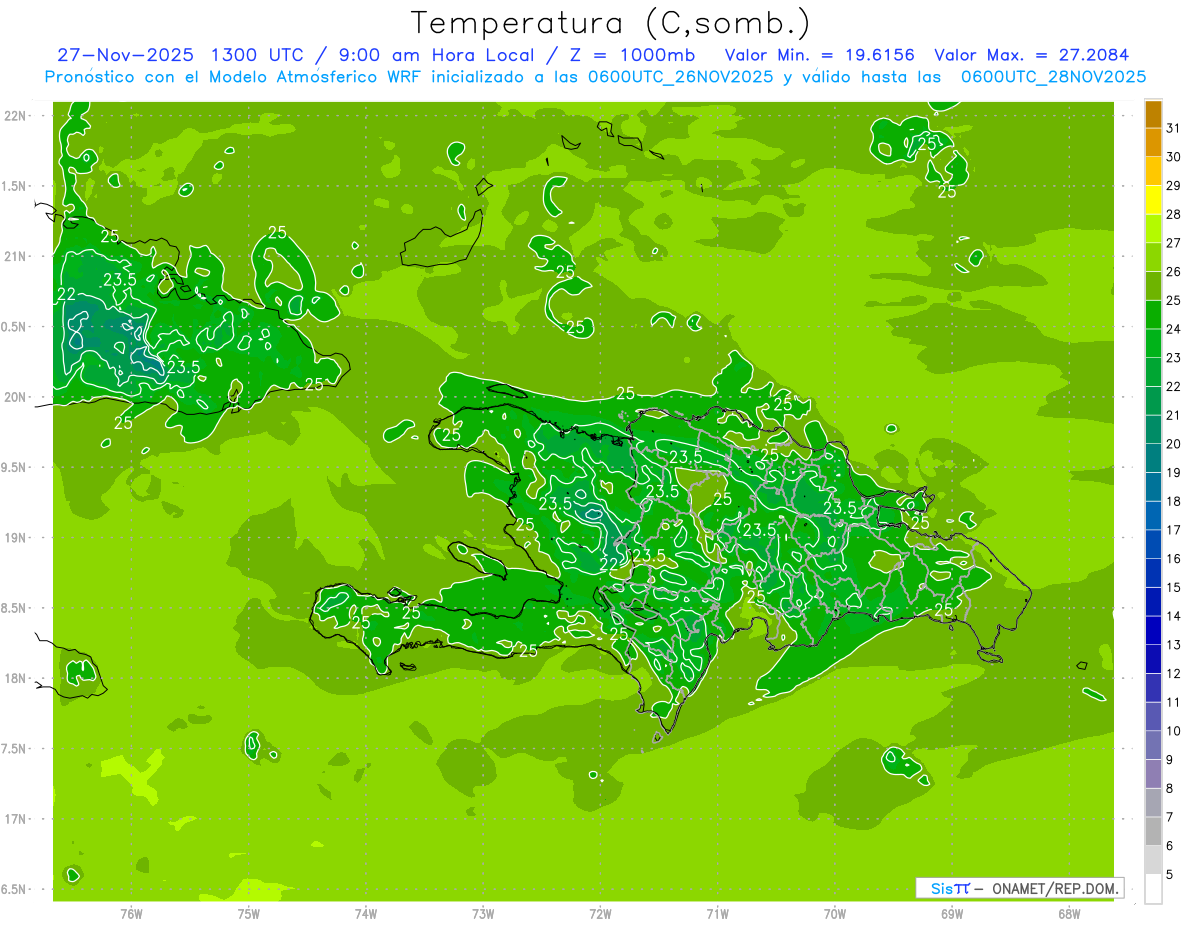Click the "5" color scale label
Viewport: 1200px width, 927px height.
coord(1170,875)
